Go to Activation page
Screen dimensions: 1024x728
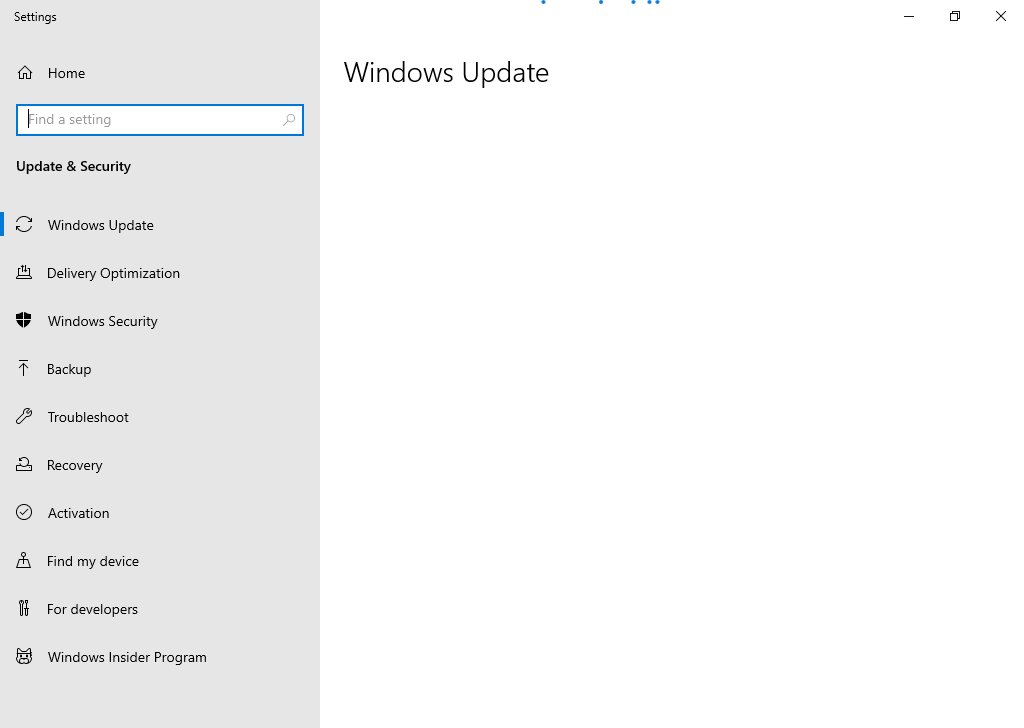(160, 513)
